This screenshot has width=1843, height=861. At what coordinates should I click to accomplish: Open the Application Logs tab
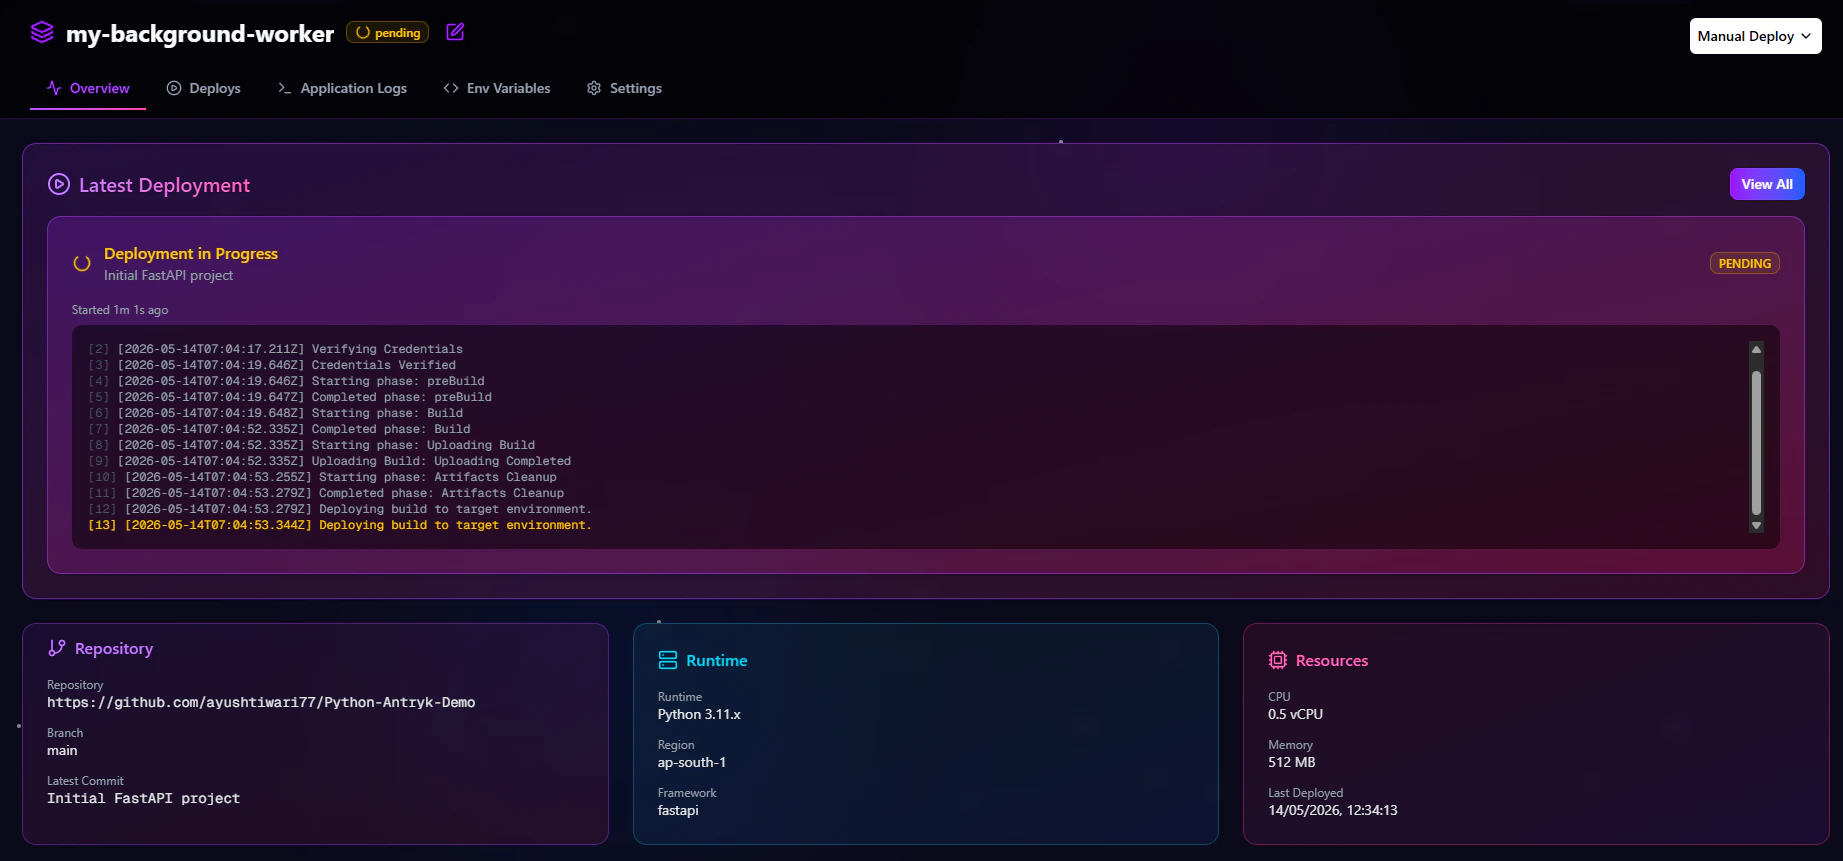(x=342, y=88)
